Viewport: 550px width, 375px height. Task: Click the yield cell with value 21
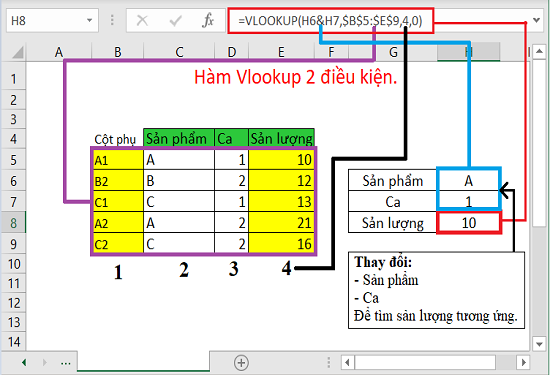pos(282,223)
